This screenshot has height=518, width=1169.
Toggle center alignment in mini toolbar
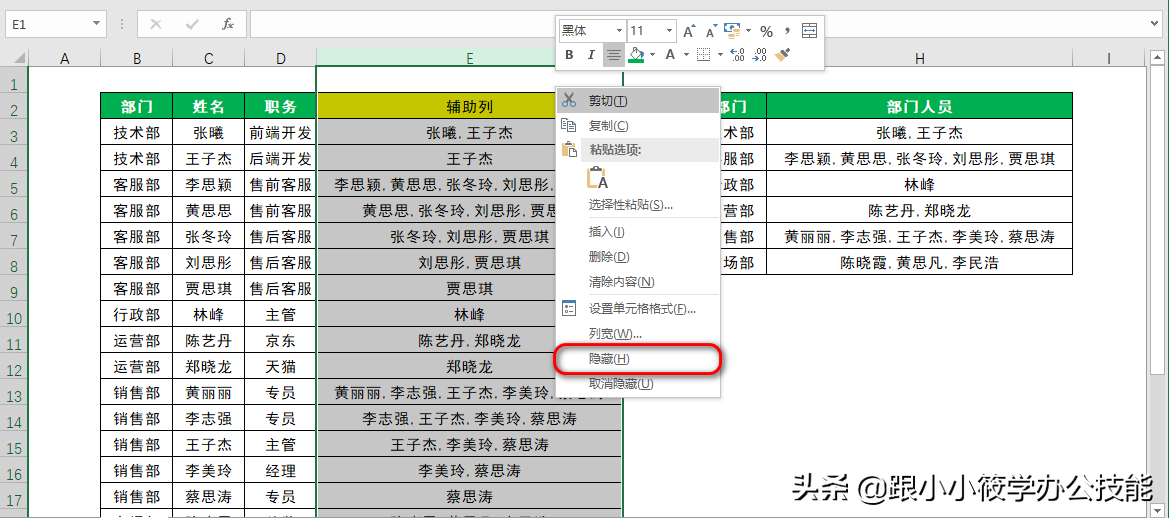tap(614, 54)
